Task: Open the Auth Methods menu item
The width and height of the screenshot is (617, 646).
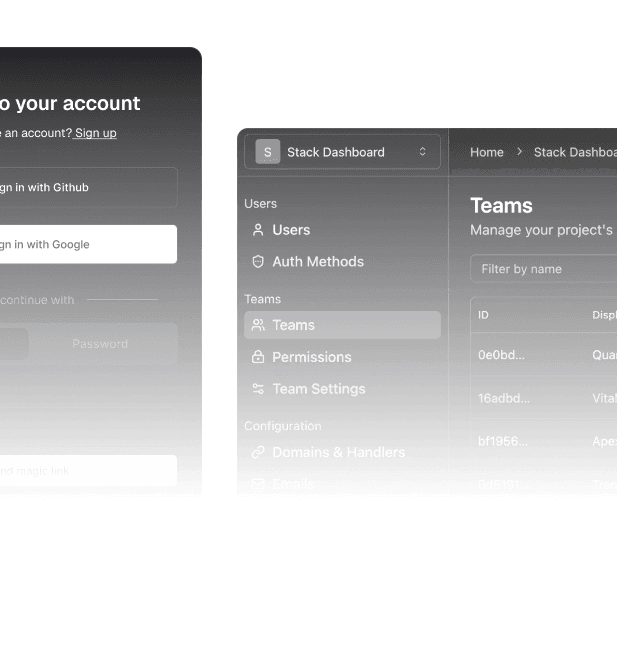Action: click(x=318, y=262)
